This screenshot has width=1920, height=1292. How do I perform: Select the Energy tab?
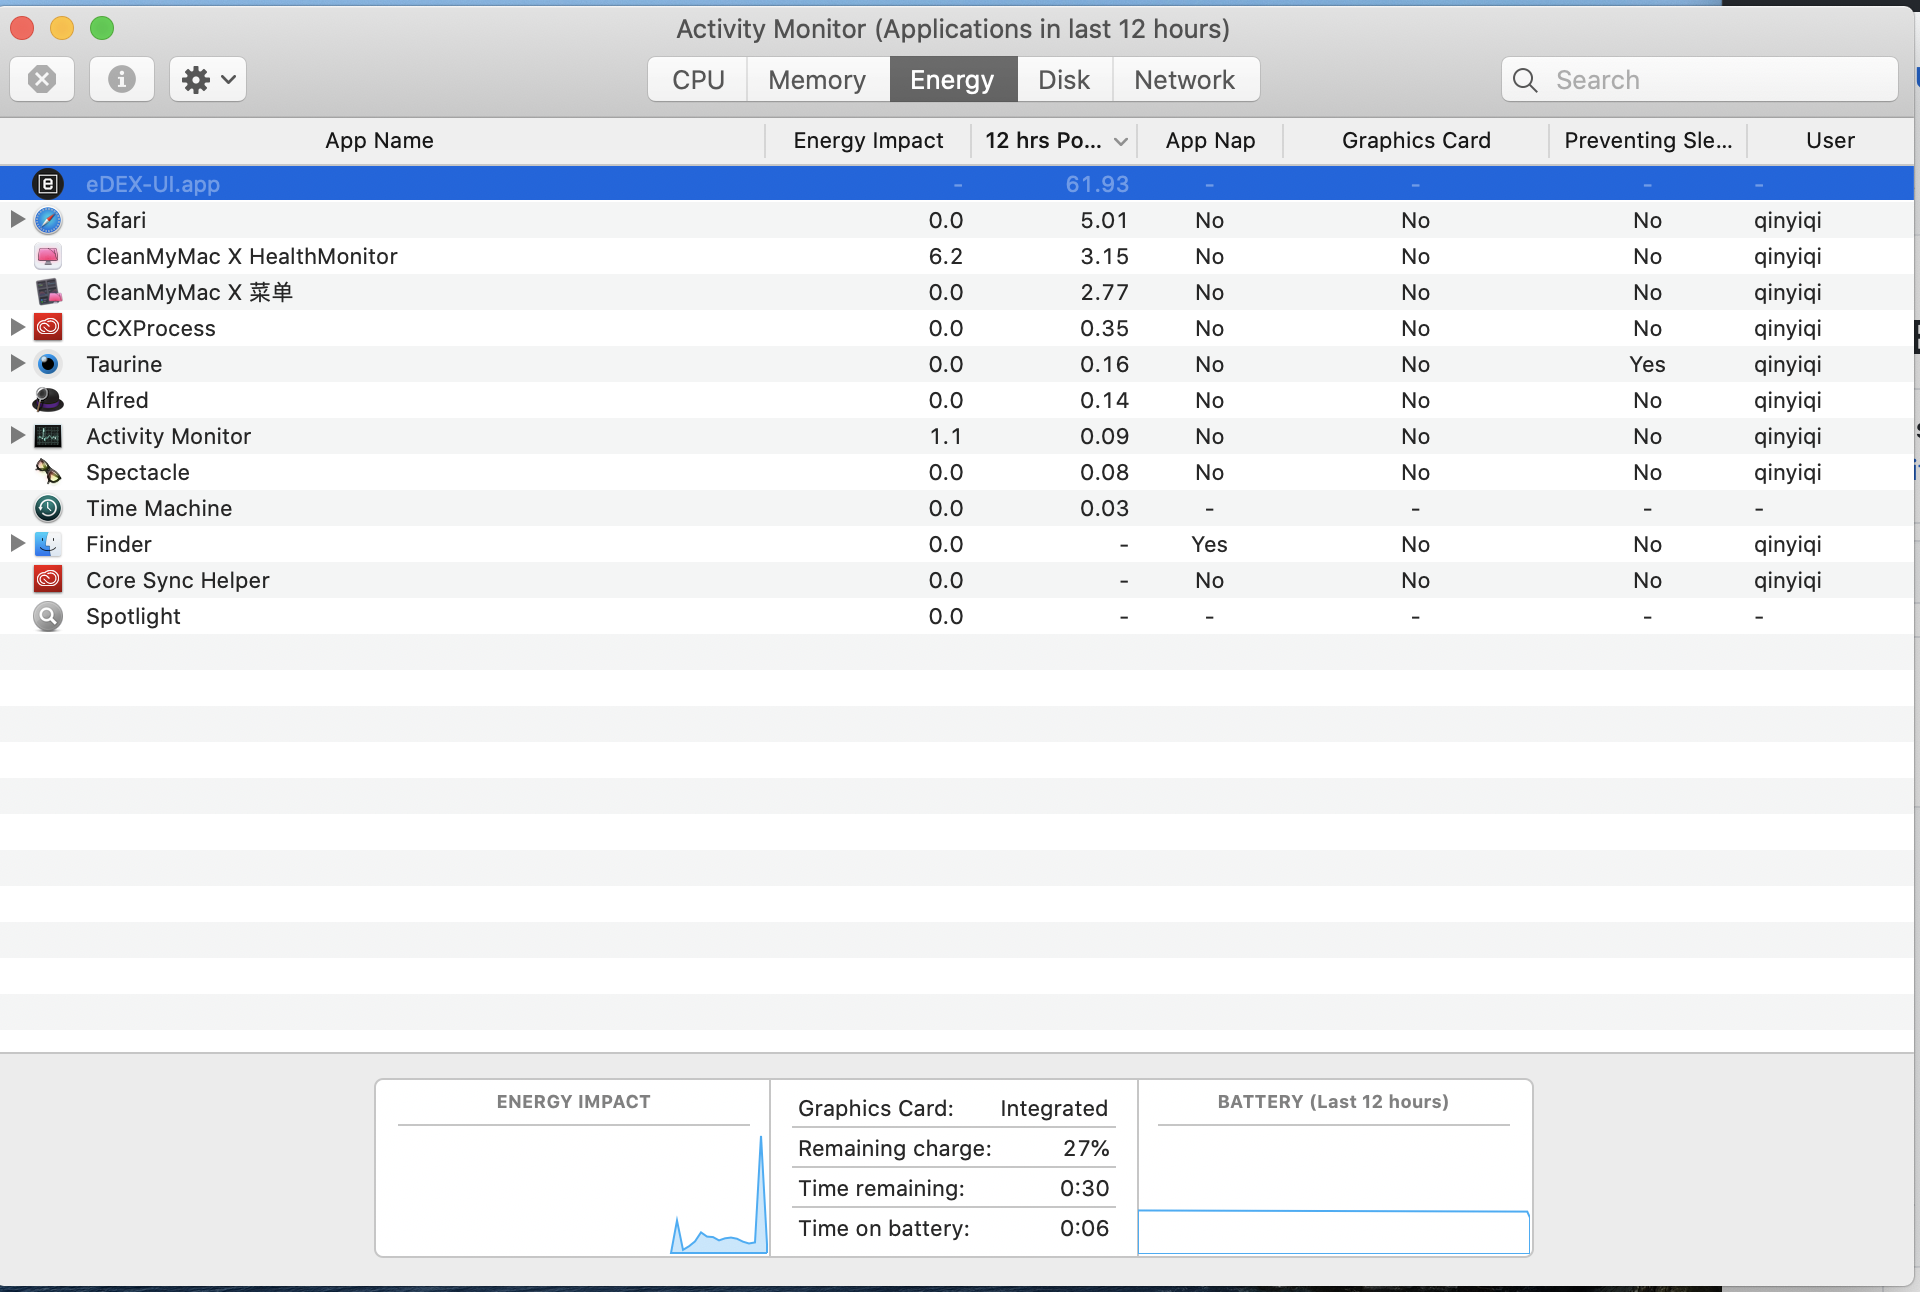coord(952,80)
